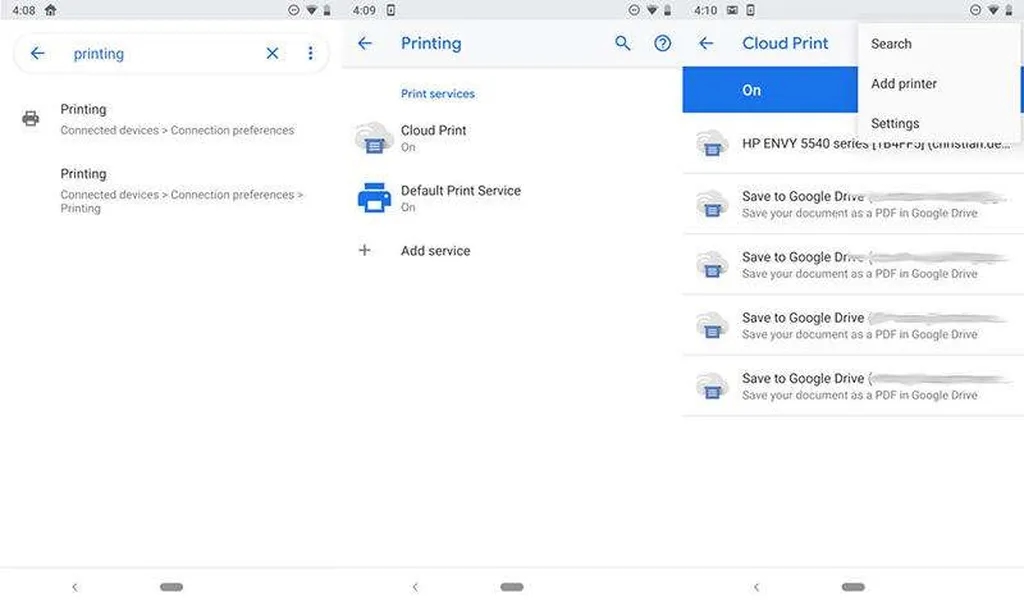Image resolution: width=1024 pixels, height=607 pixels.
Task: Clear the search text with X icon
Action: [x=272, y=53]
